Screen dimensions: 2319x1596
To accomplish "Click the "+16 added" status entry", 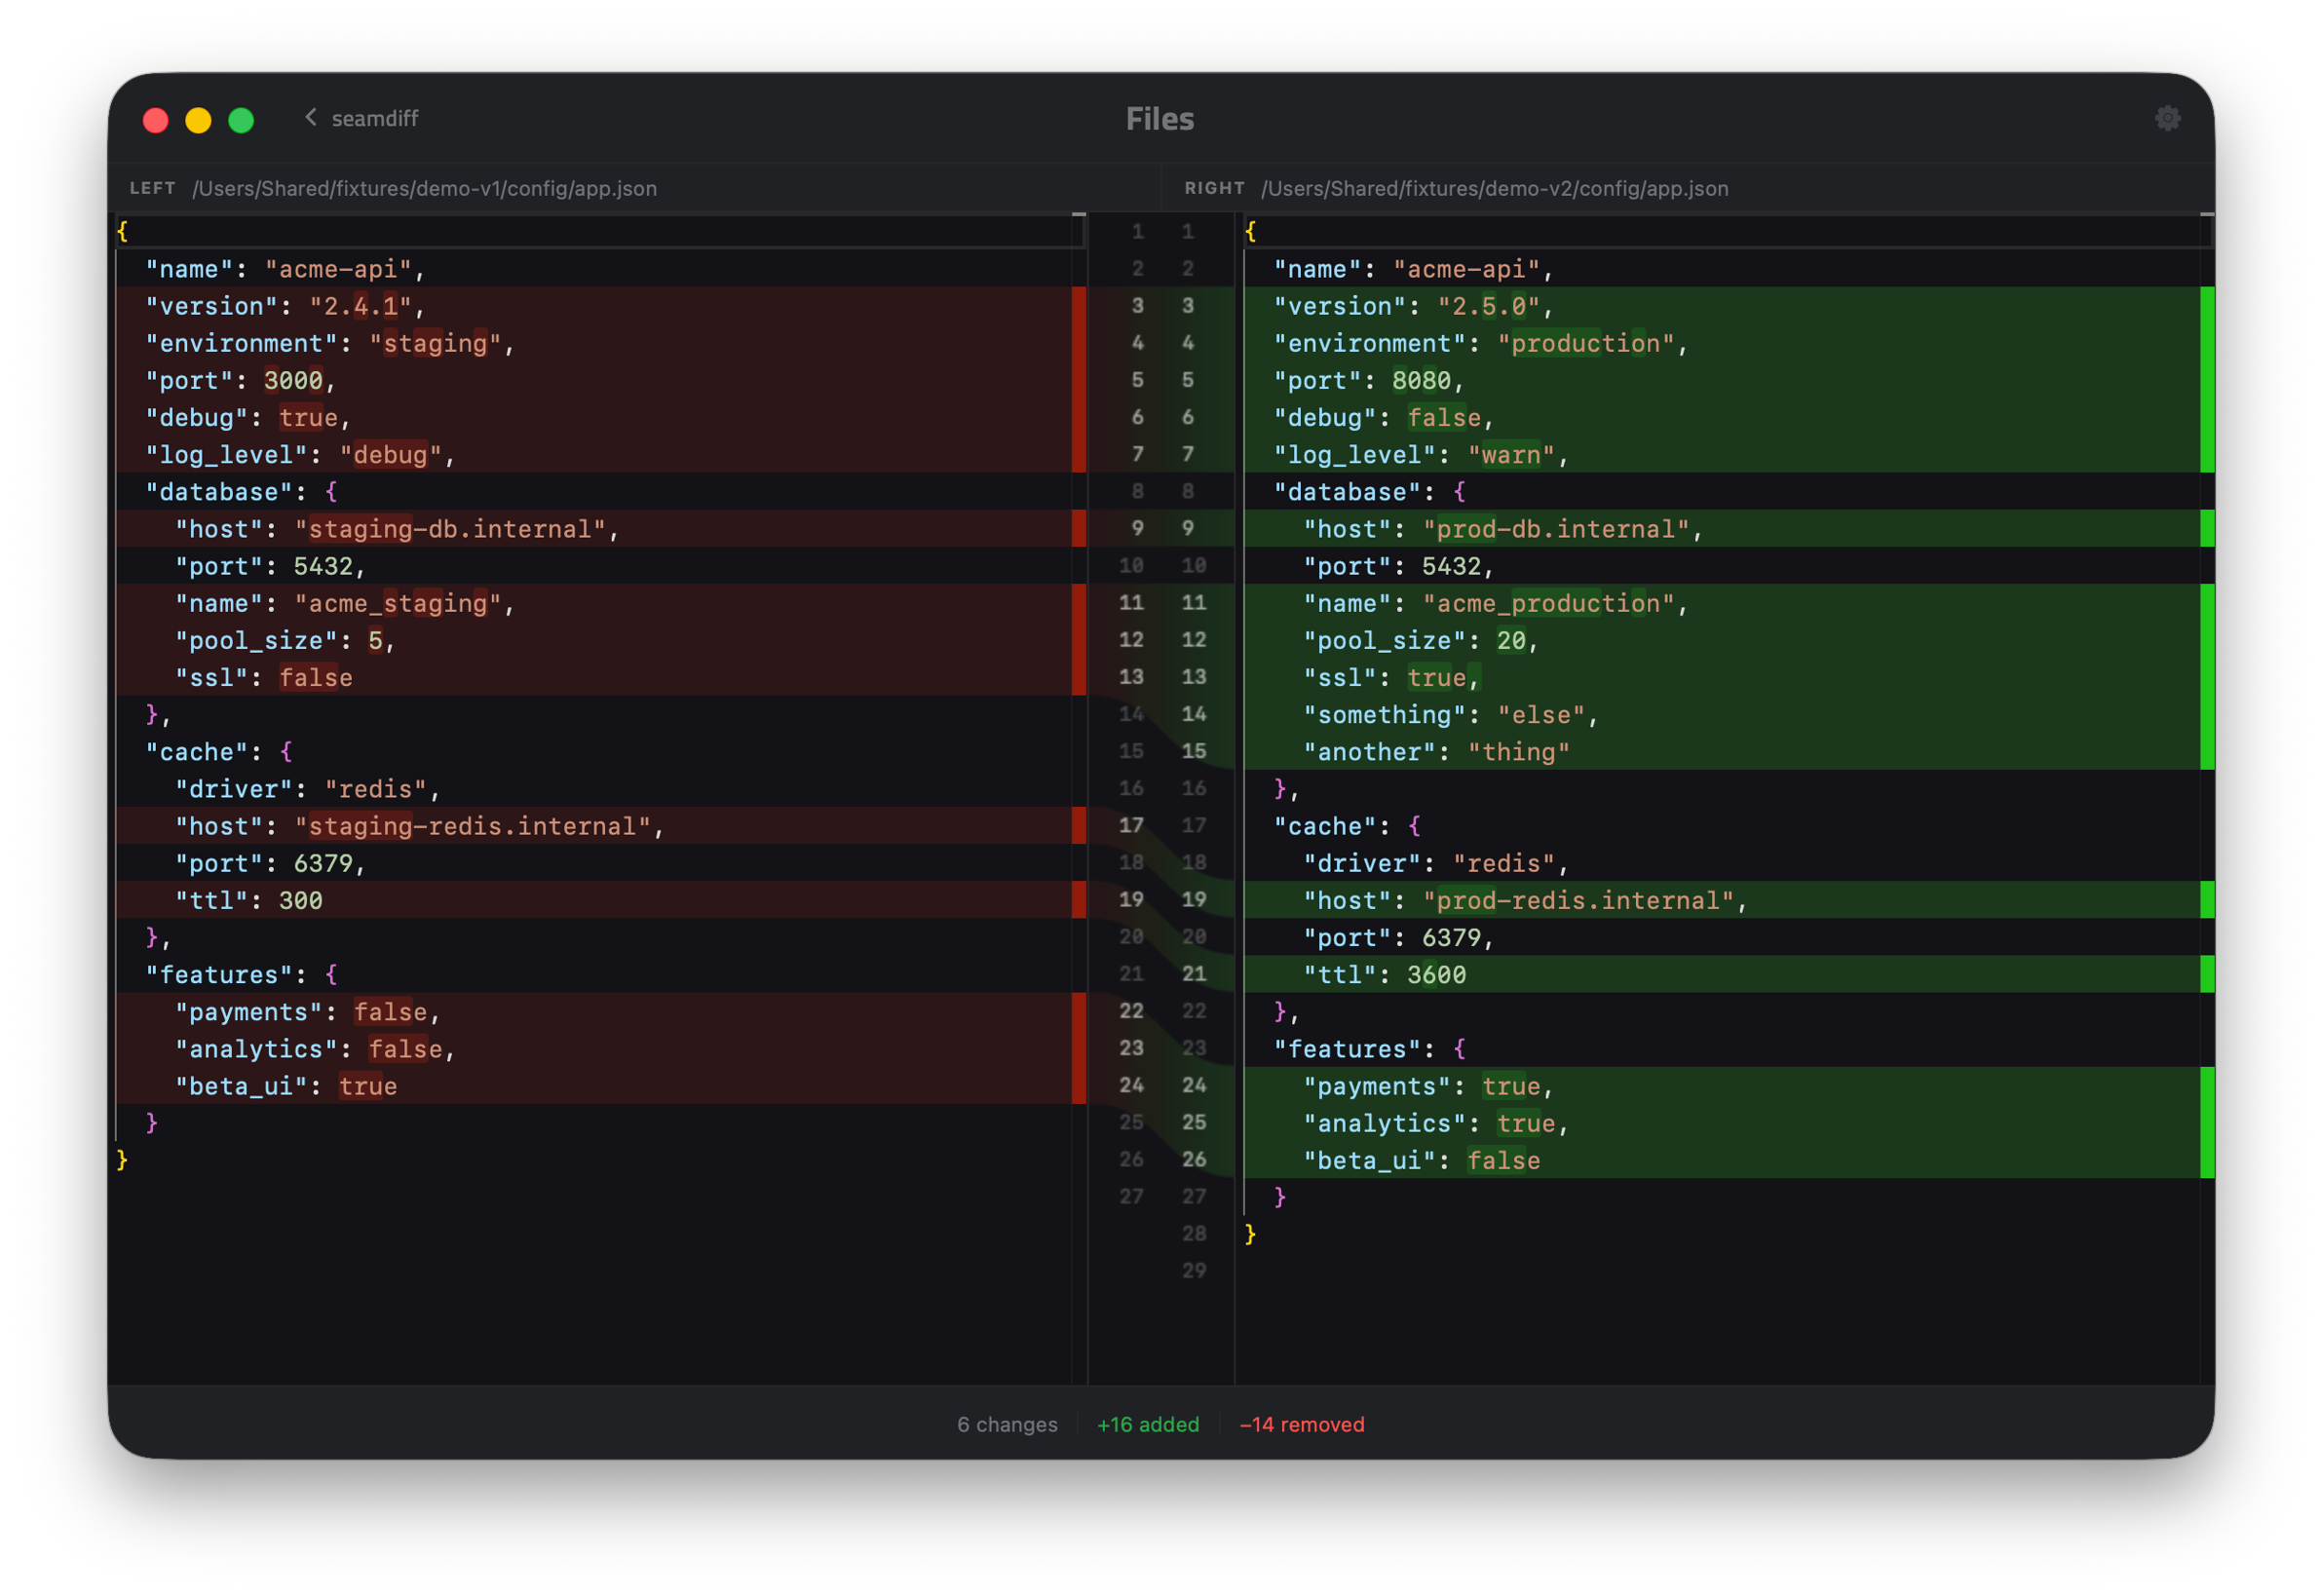I will [x=1147, y=1423].
